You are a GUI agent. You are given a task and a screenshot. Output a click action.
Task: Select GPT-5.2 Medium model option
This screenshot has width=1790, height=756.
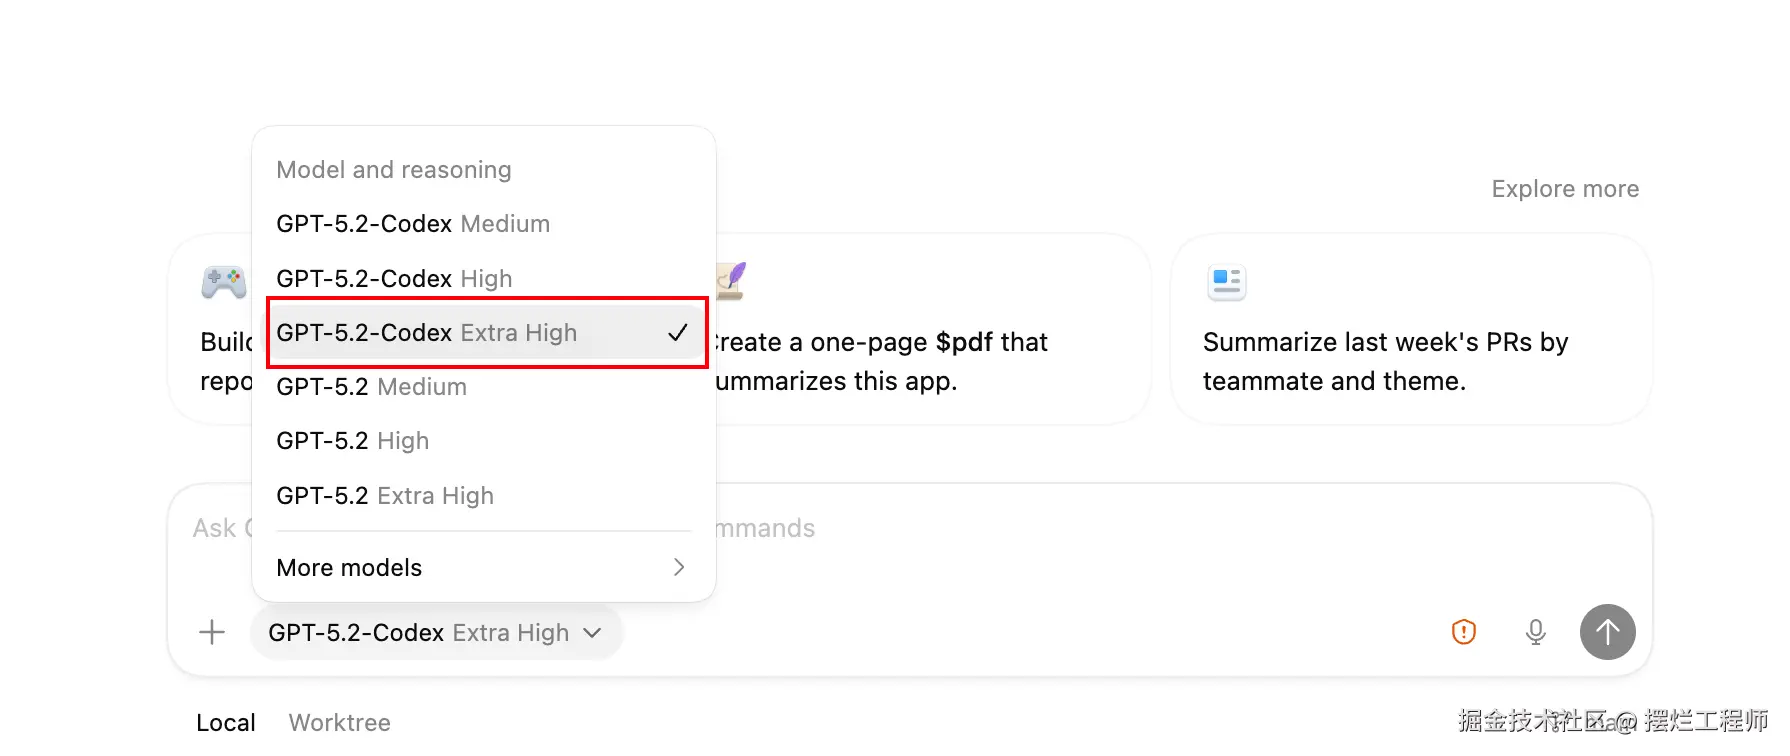[371, 387]
